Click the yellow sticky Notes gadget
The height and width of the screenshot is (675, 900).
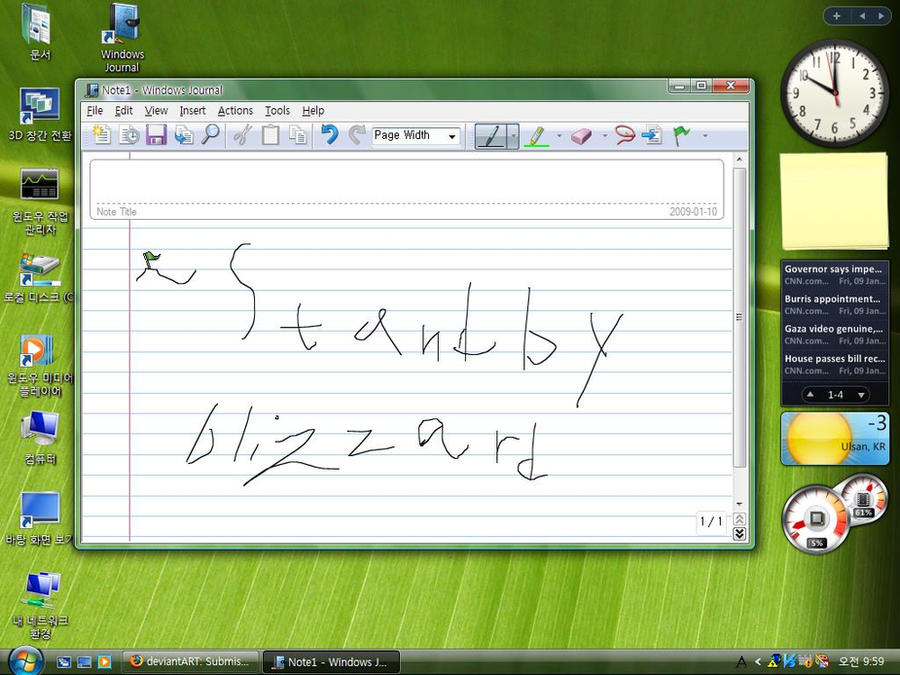834,201
